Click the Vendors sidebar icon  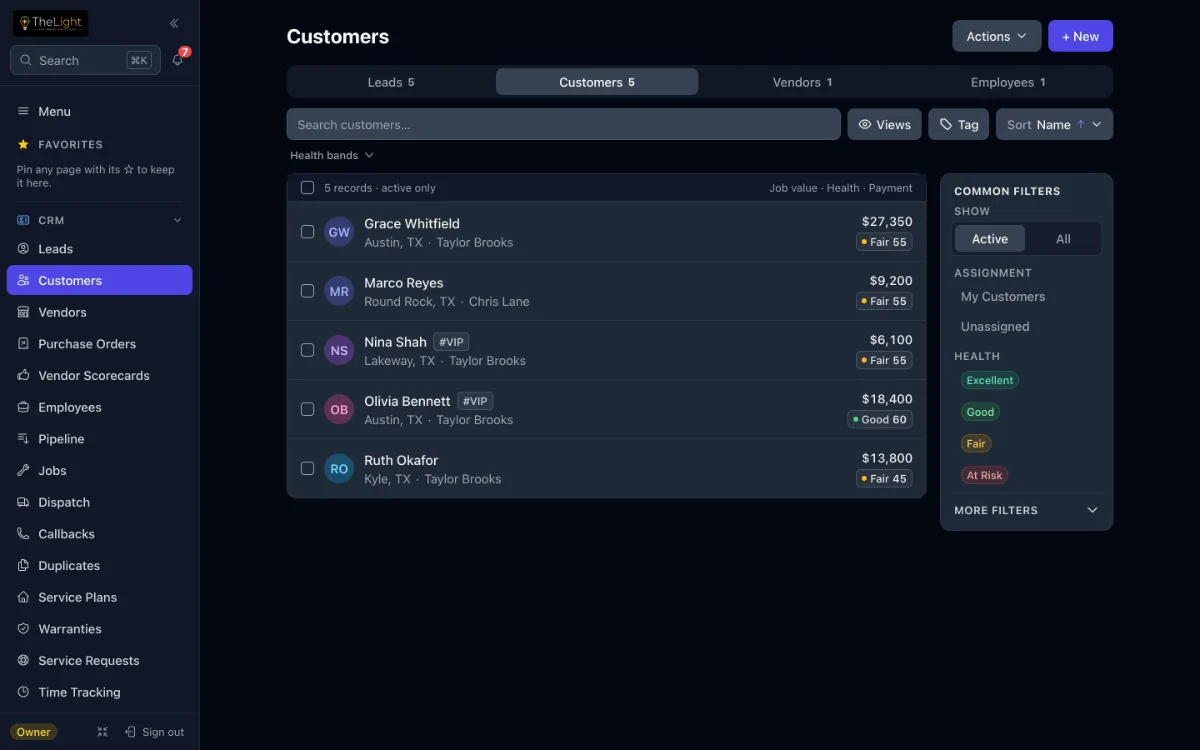(x=23, y=312)
